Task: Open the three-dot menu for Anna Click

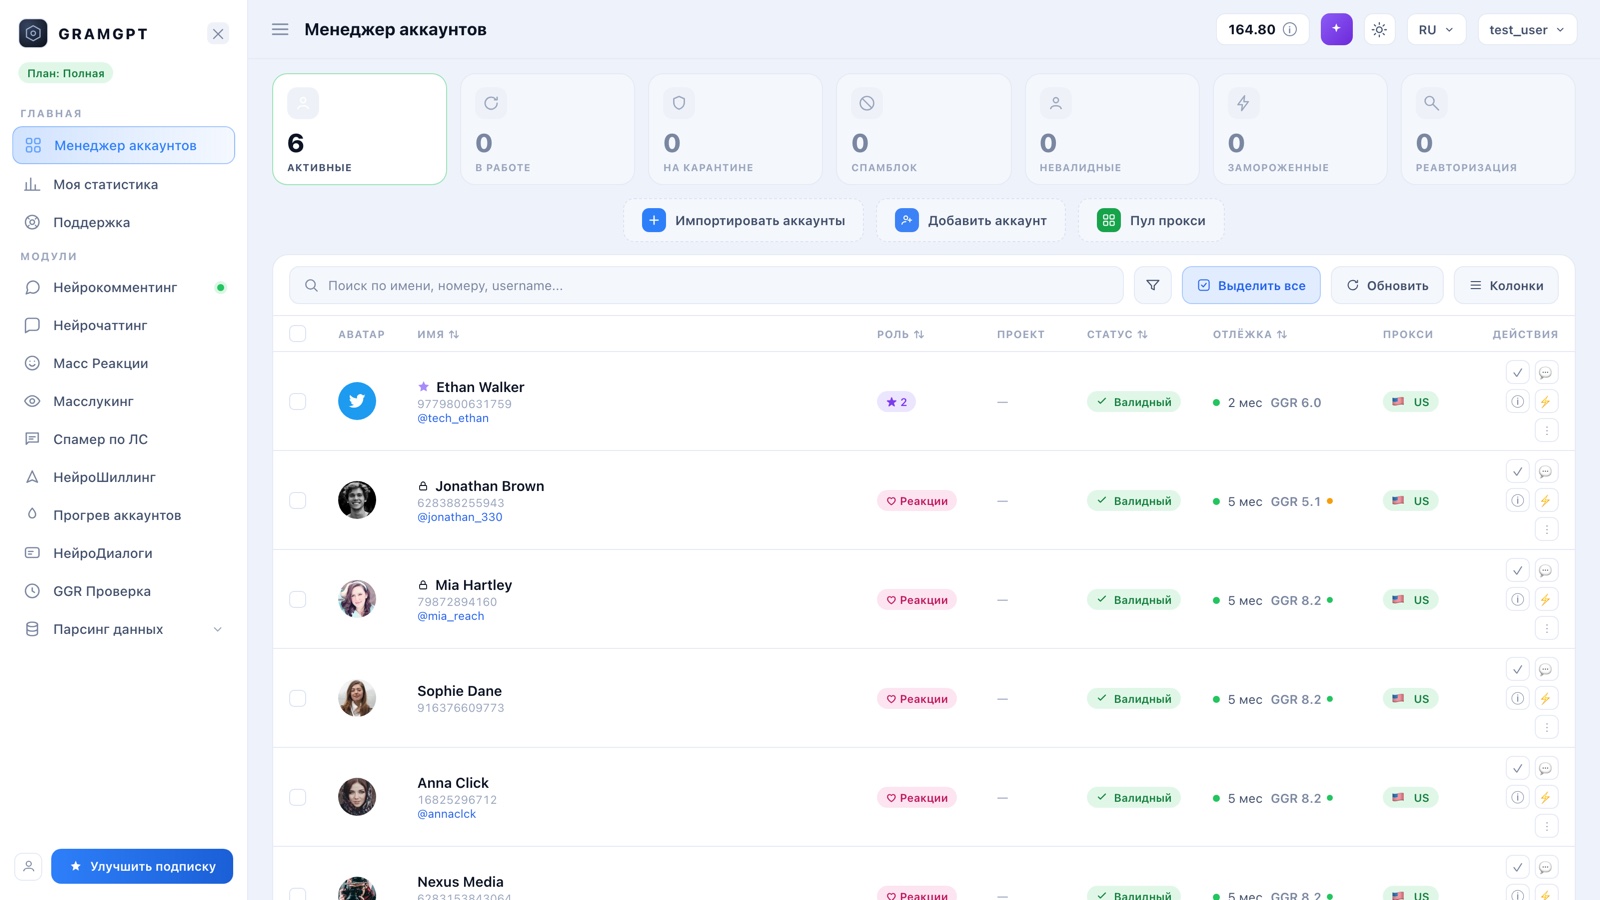Action: [1546, 827]
